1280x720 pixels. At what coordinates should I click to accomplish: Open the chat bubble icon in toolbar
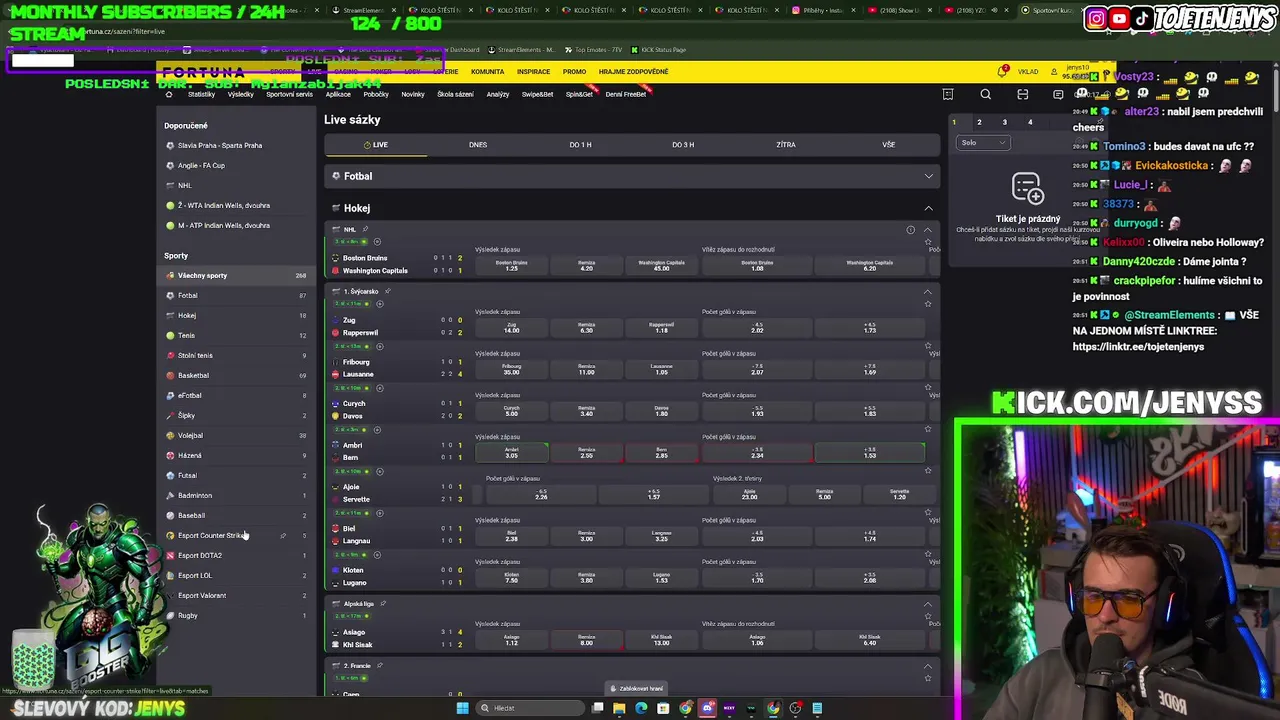[x=1058, y=94]
